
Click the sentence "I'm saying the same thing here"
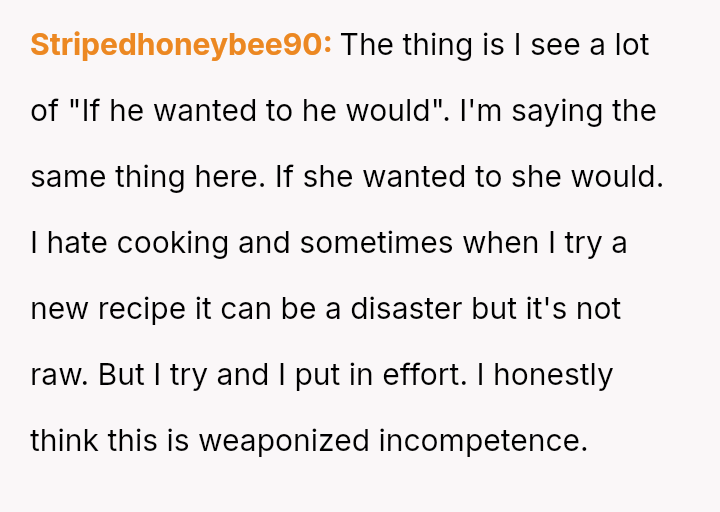tap(557, 111)
